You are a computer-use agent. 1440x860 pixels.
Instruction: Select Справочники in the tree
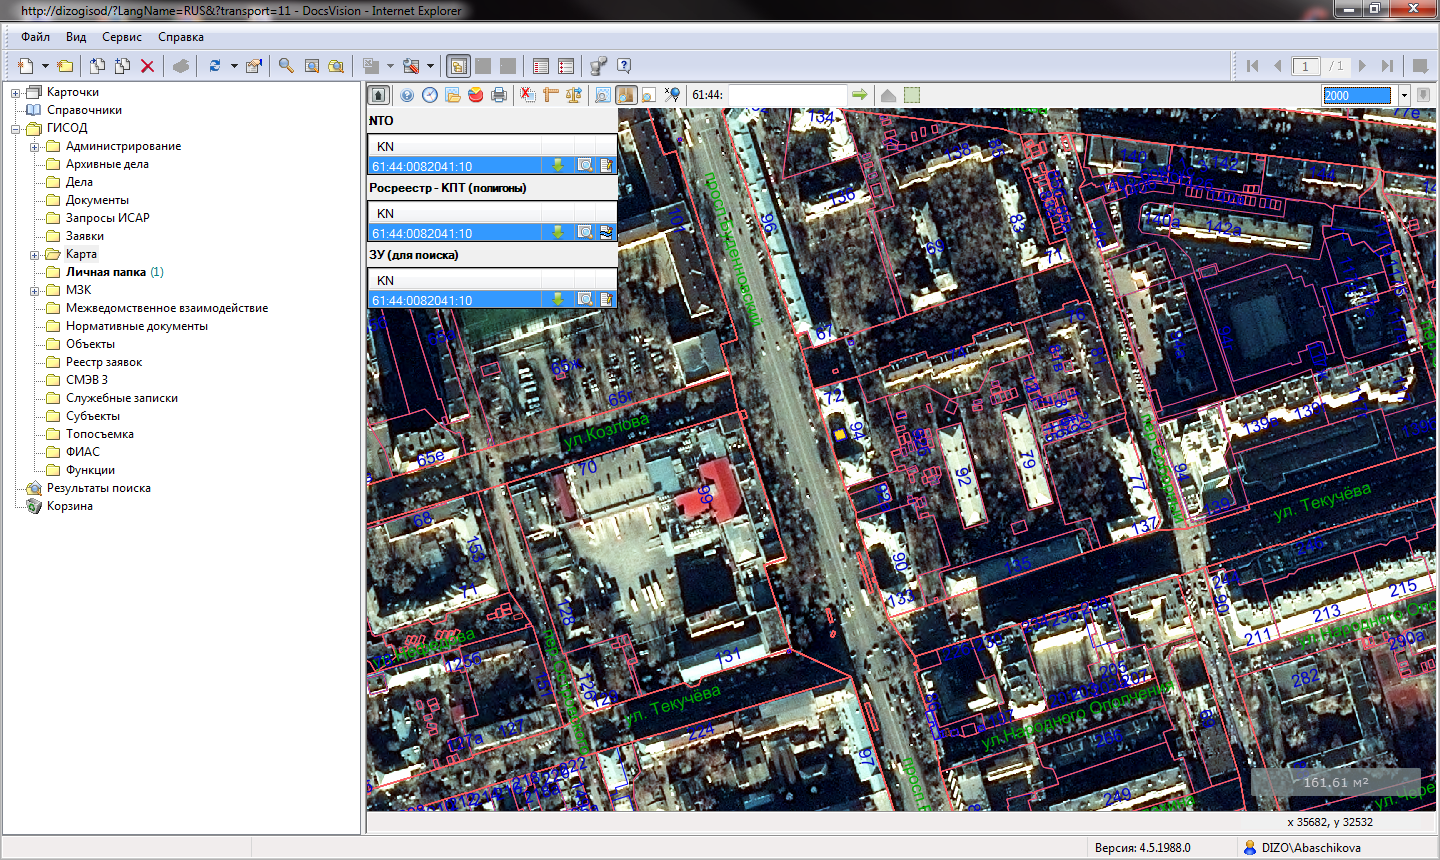click(x=84, y=110)
